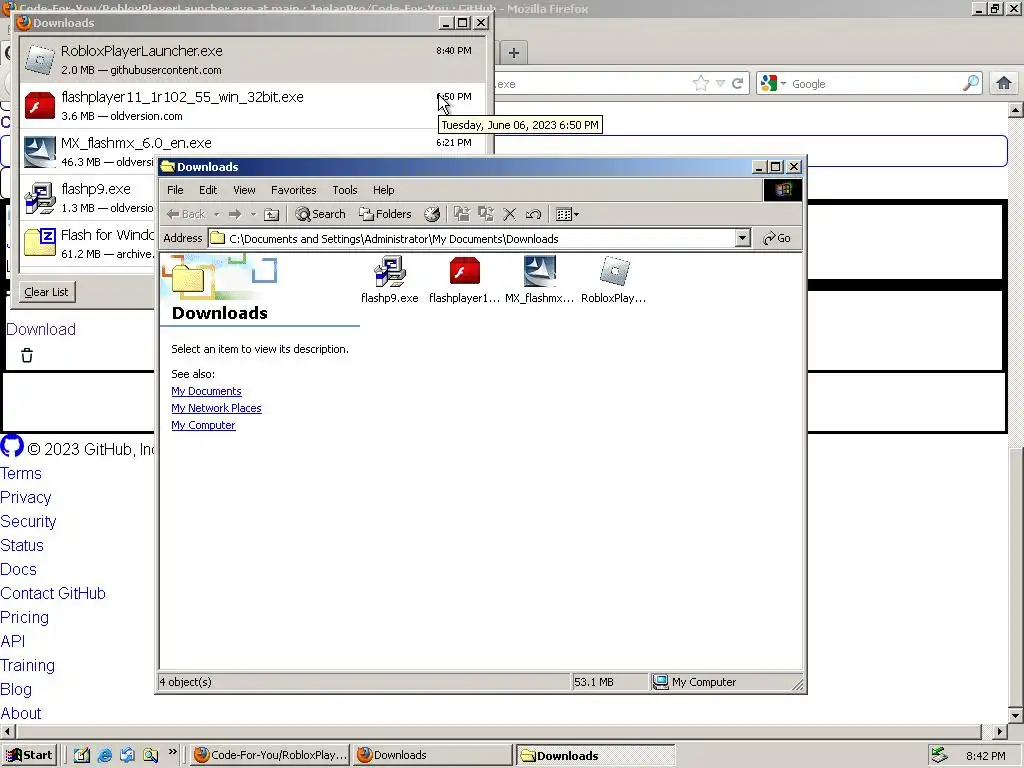Open the Tools menu in Explorer
The height and width of the screenshot is (768, 1024).
tap(345, 190)
